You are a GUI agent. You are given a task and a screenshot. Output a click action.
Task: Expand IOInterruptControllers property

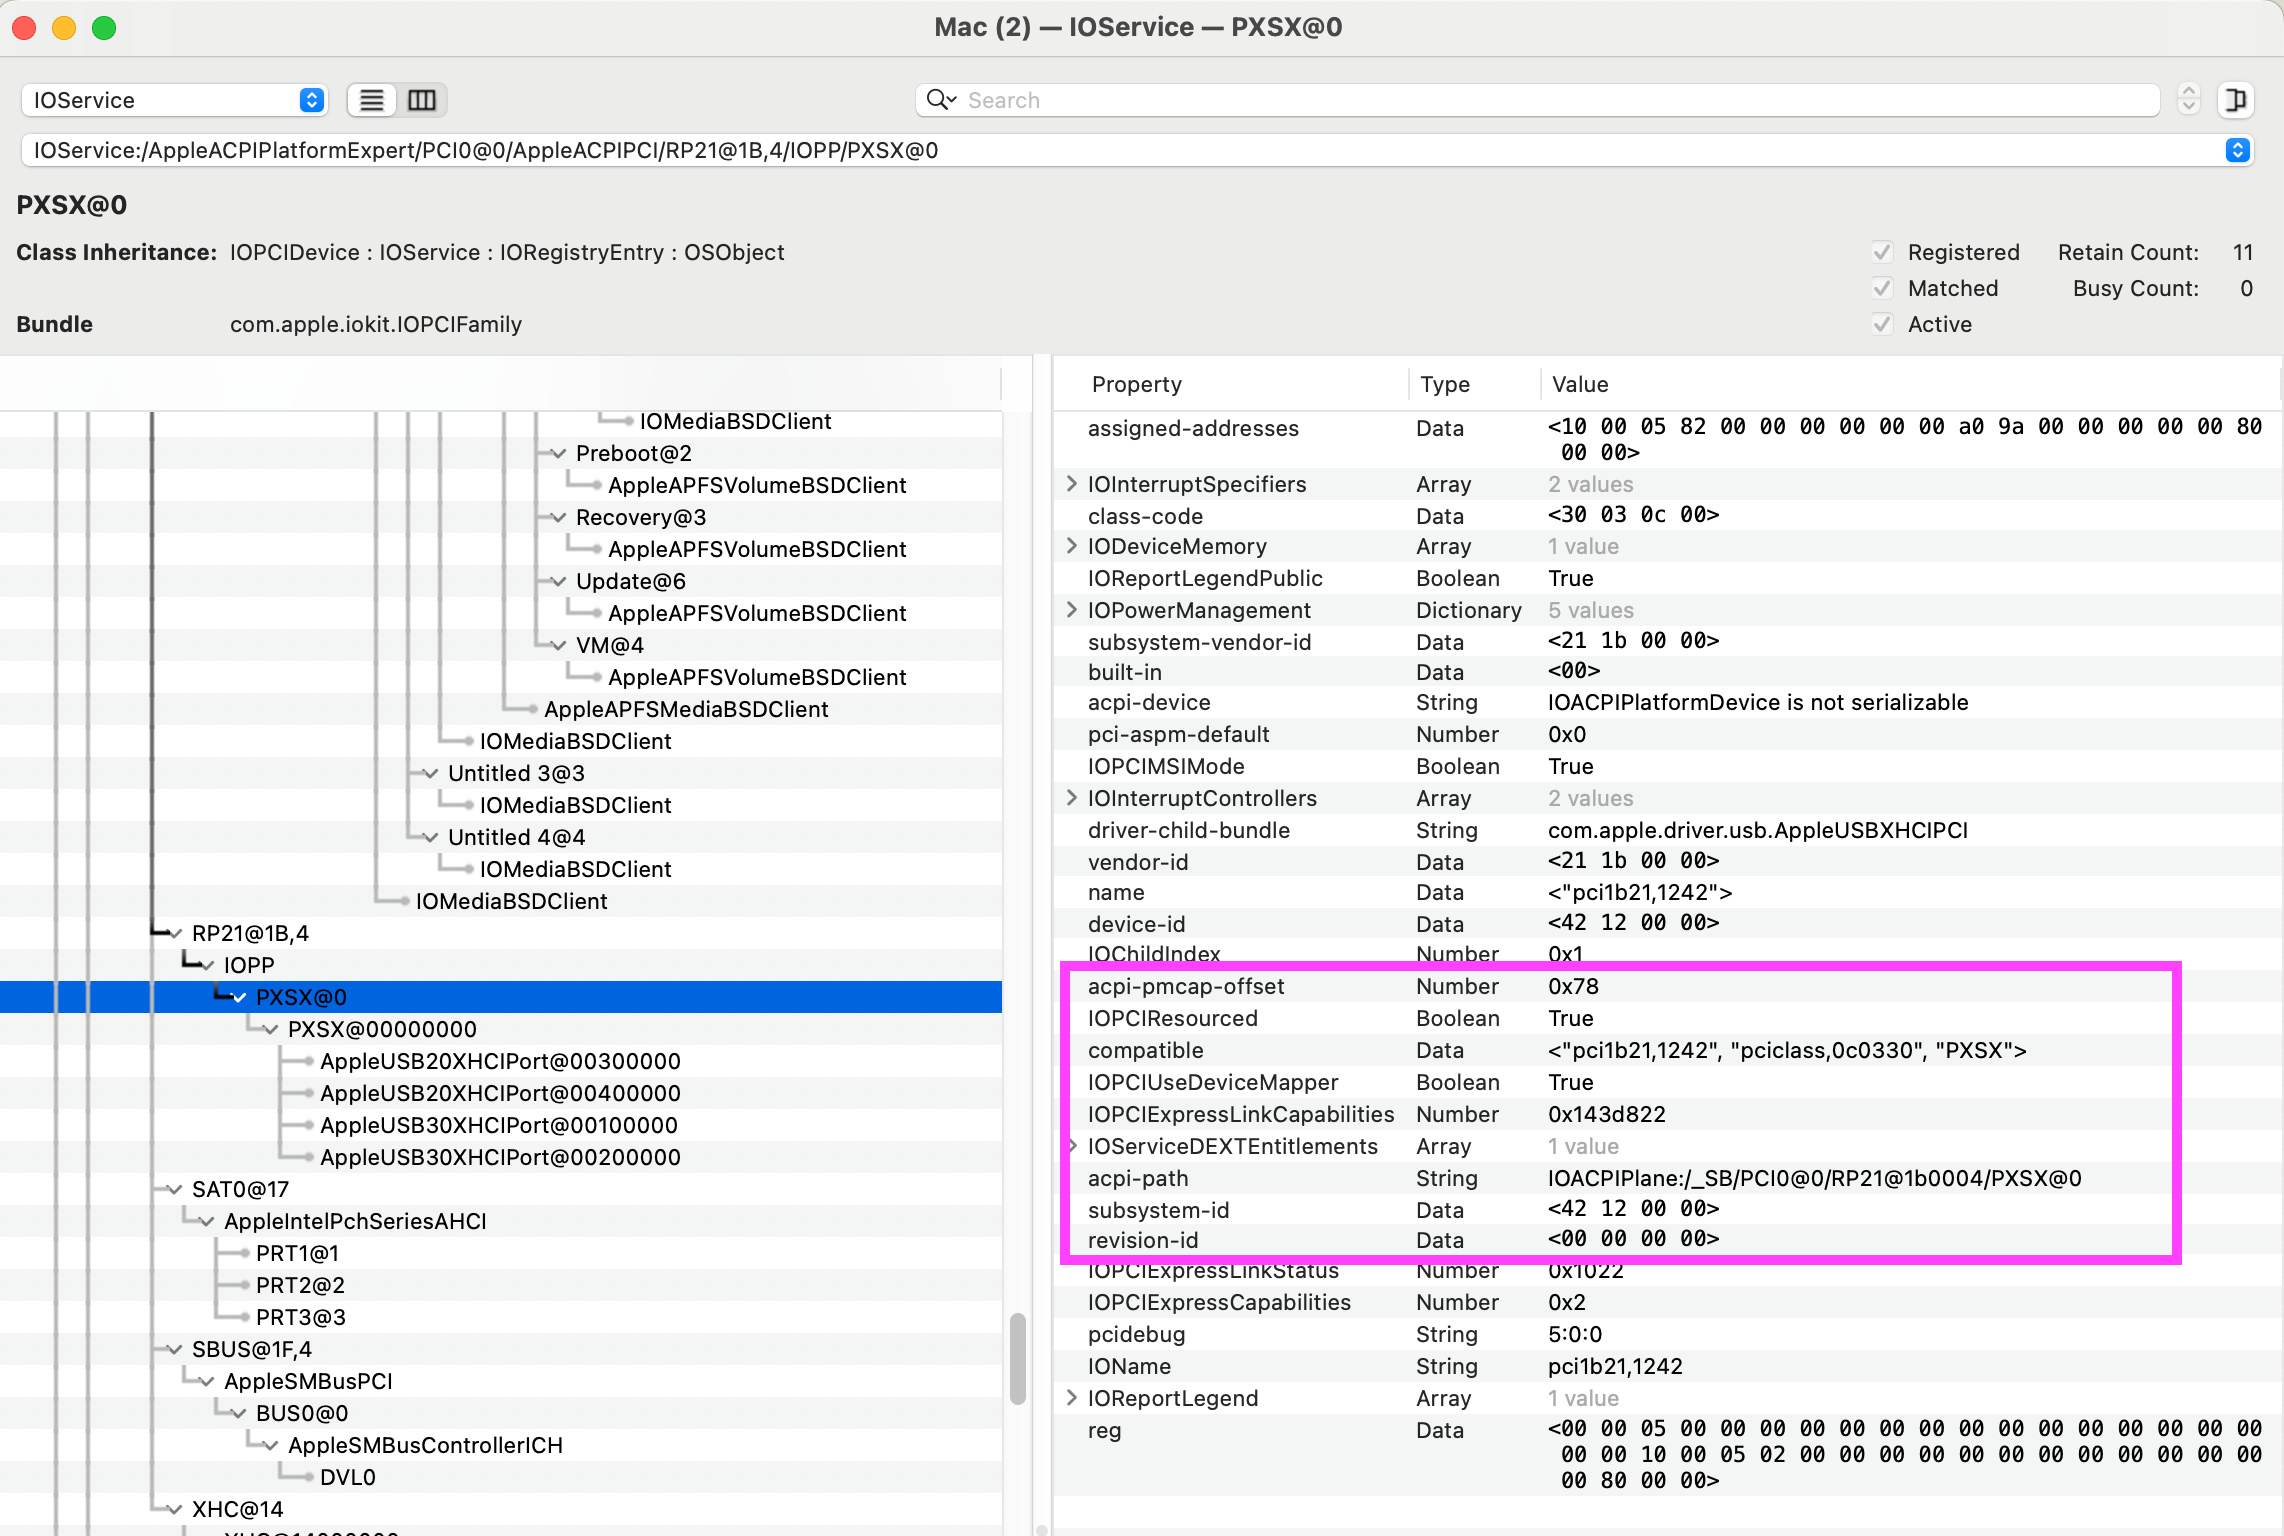[x=1071, y=798]
